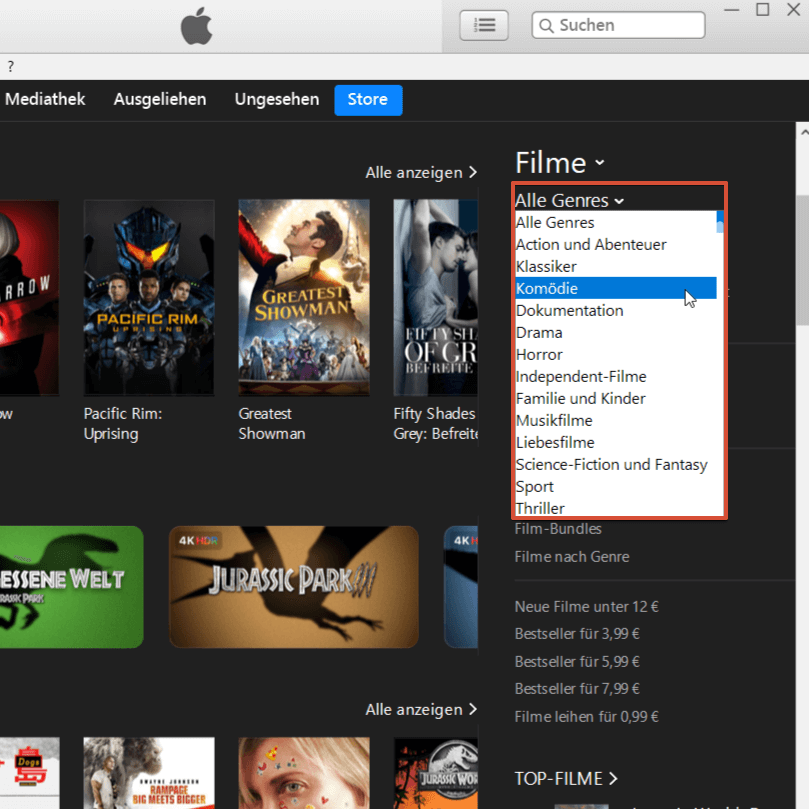This screenshot has width=809, height=809.
Task: Click the Apple logo icon
Action: click(x=197, y=26)
